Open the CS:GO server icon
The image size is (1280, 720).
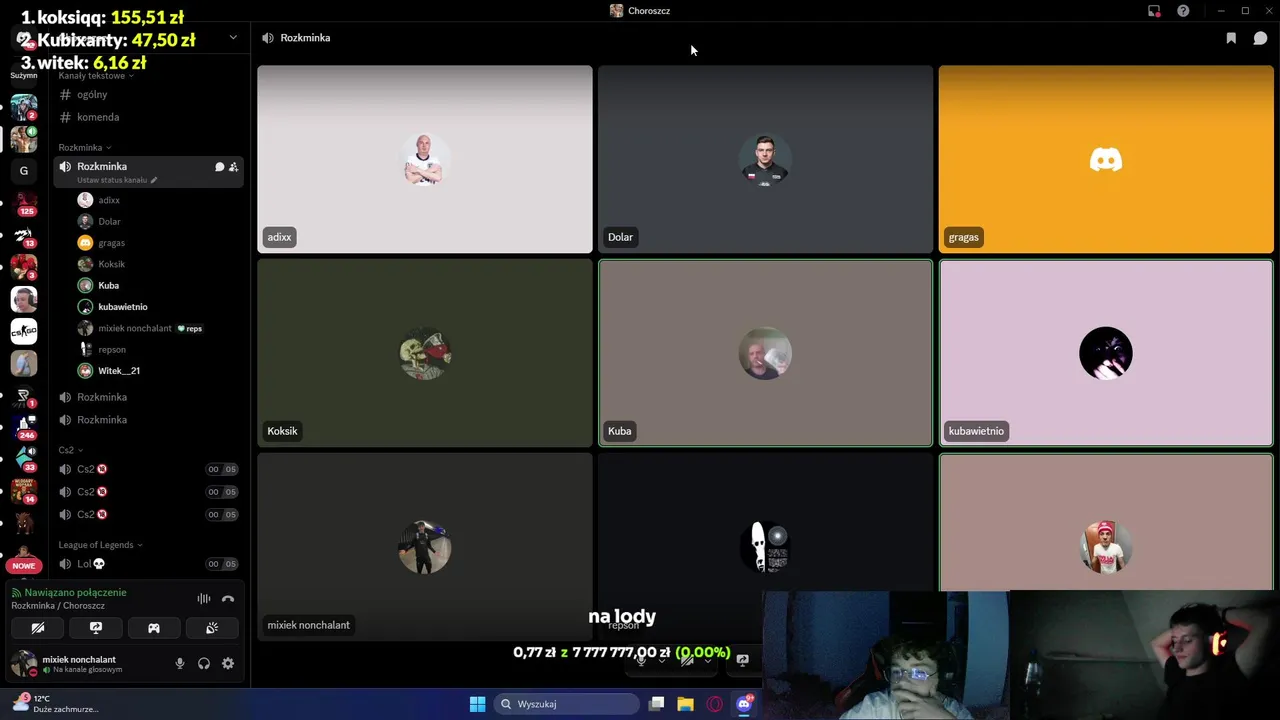click(x=24, y=331)
